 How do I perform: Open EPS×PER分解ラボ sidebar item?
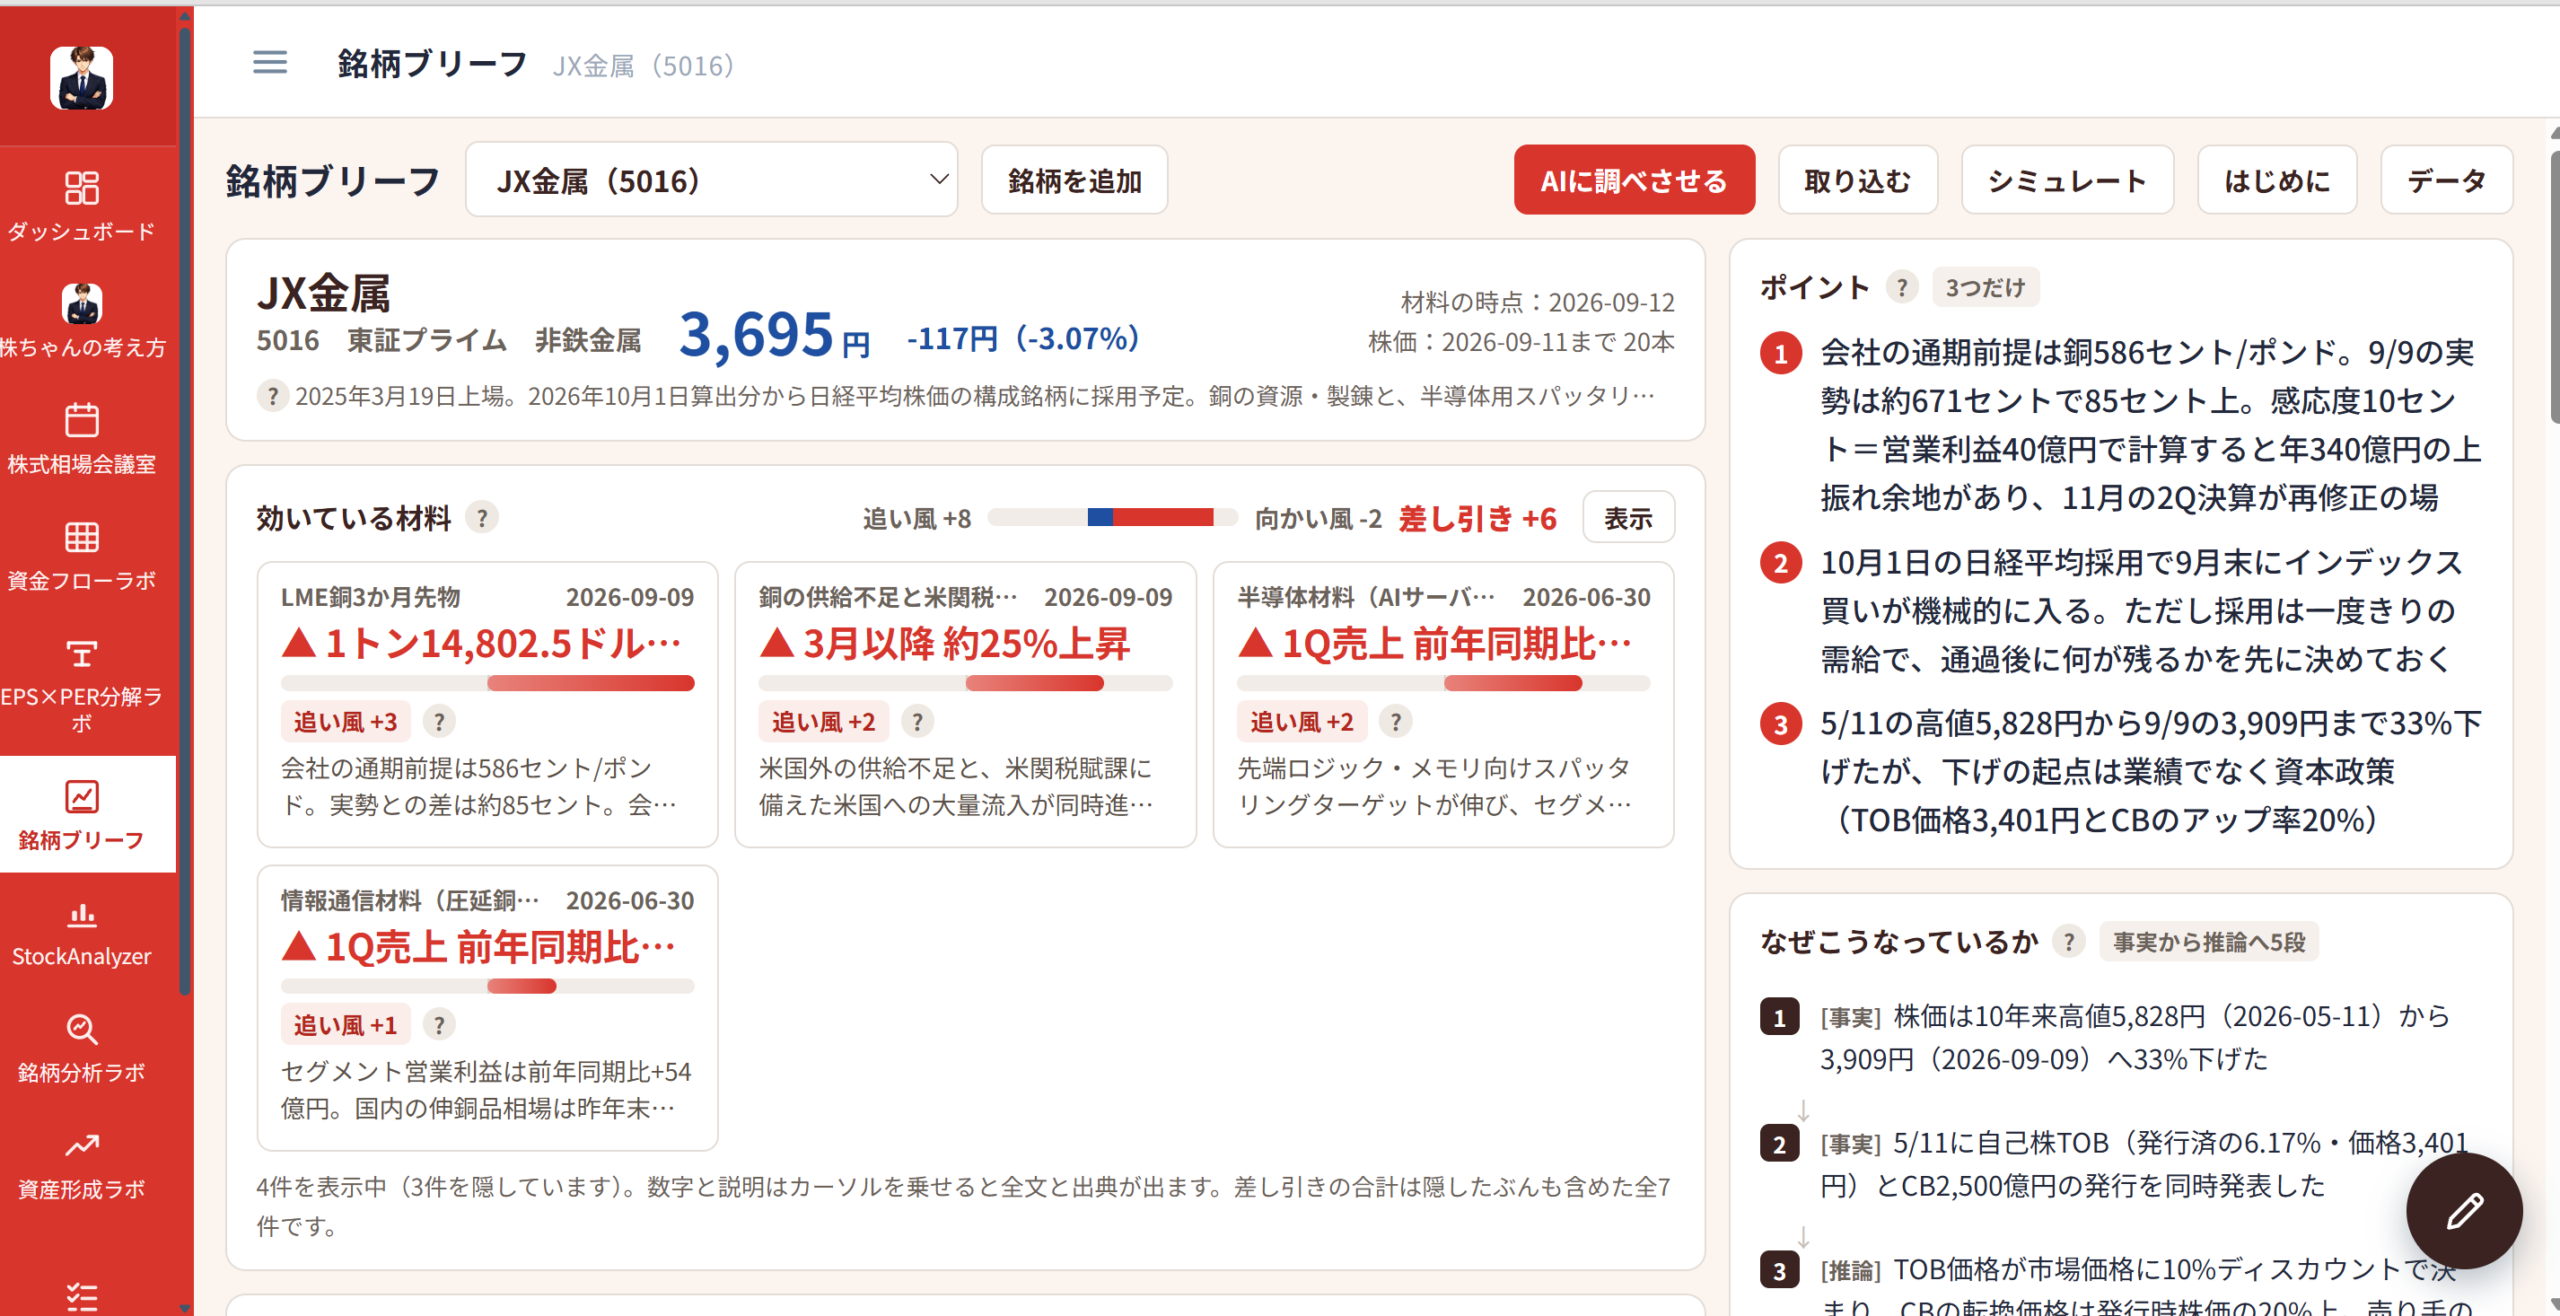click(82, 686)
